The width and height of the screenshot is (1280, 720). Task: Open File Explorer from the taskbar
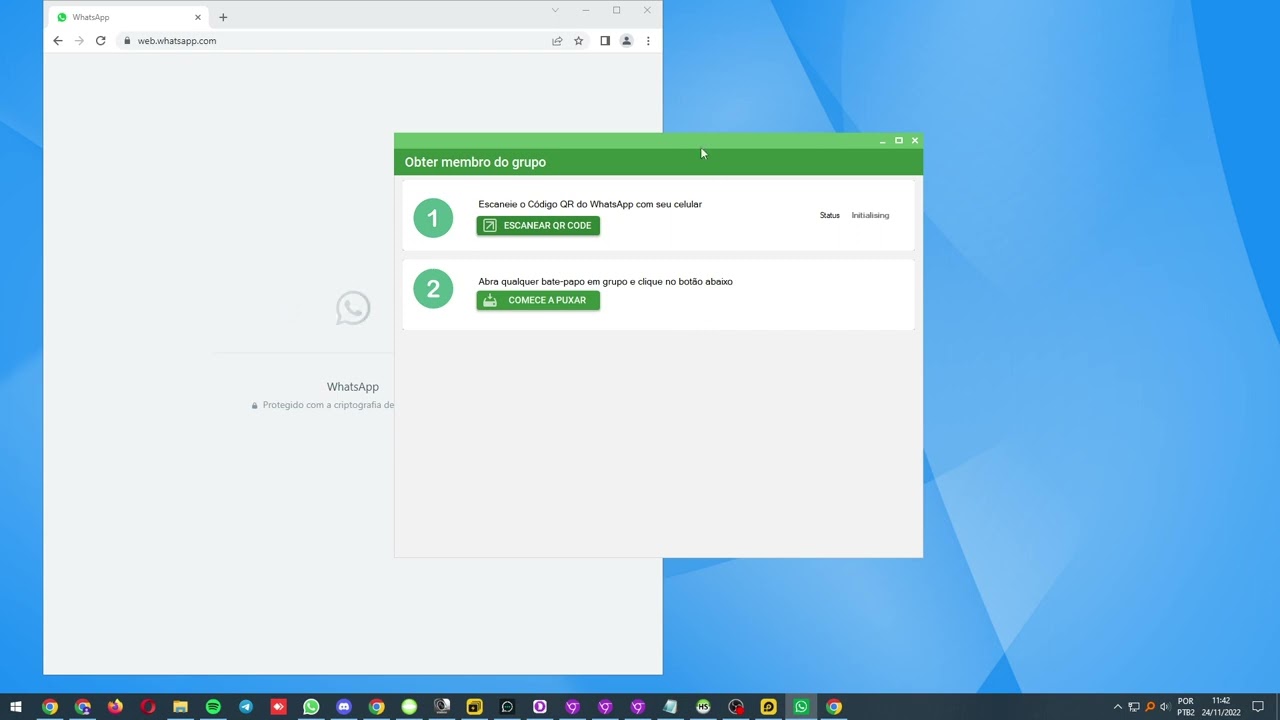(180, 707)
